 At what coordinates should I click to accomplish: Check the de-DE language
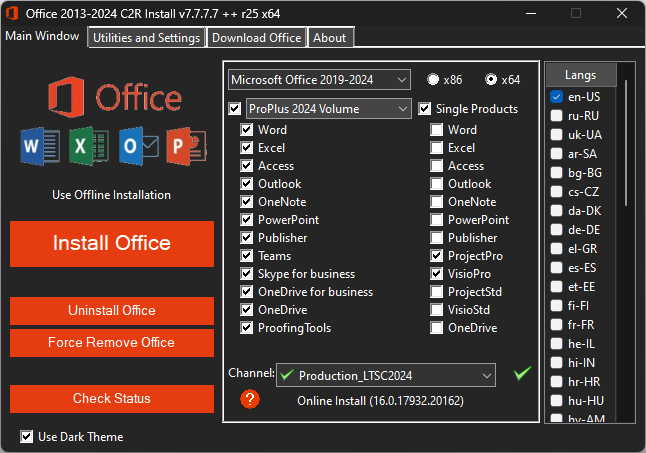click(557, 230)
